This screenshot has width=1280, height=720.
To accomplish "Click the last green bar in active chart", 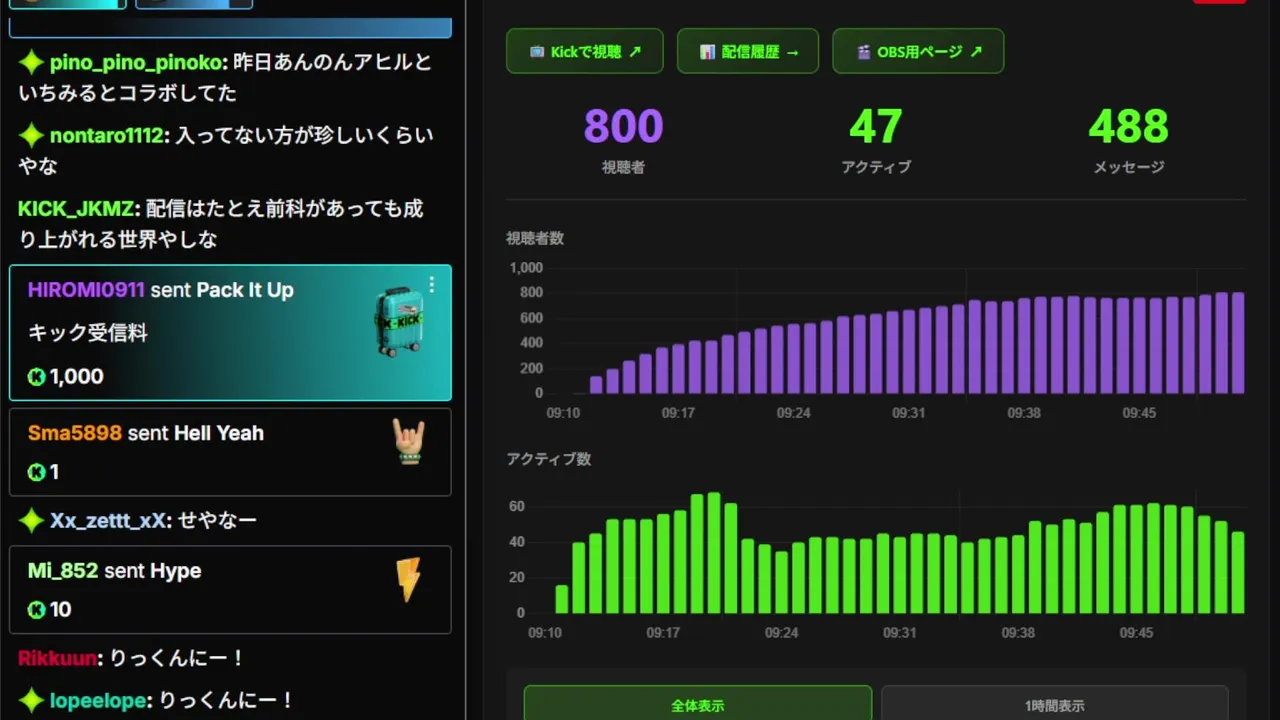I will coord(1238,572).
